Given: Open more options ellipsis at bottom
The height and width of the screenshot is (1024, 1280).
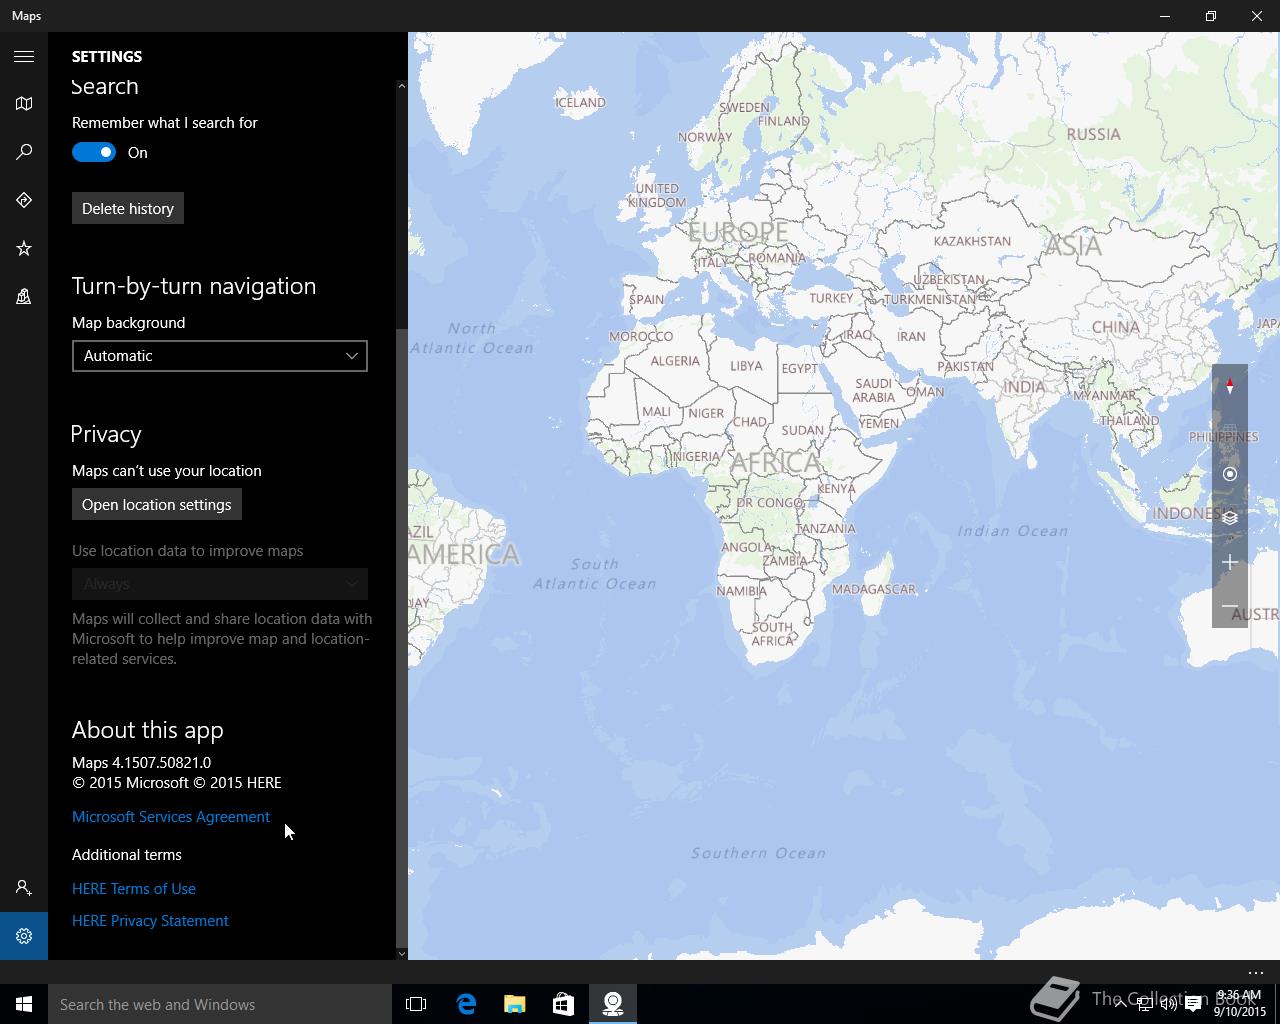Looking at the screenshot, I should coord(1256,972).
